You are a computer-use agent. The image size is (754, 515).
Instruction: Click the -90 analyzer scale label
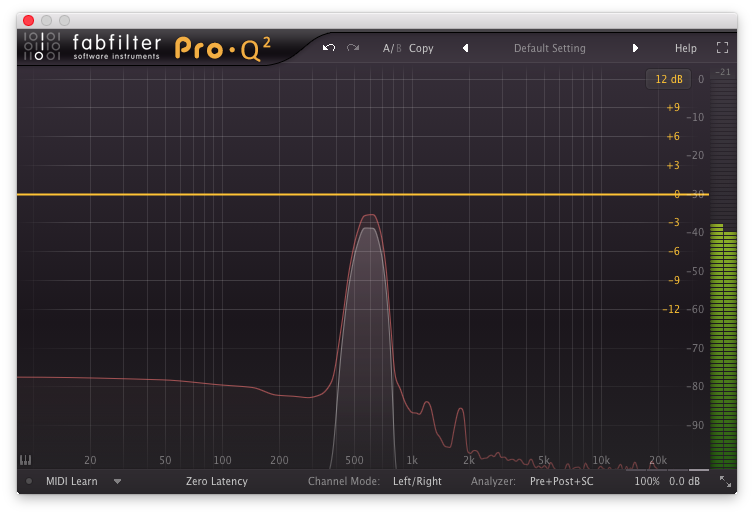pyautogui.click(x=695, y=425)
